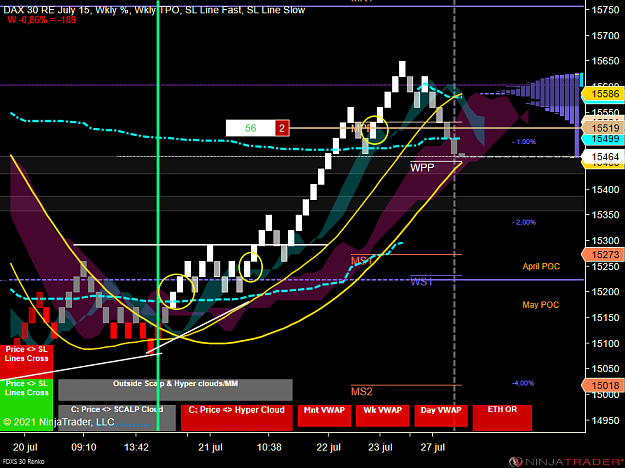Click the W -0,86% = -189 readout
This screenshot has width=625, height=468.
41,20
